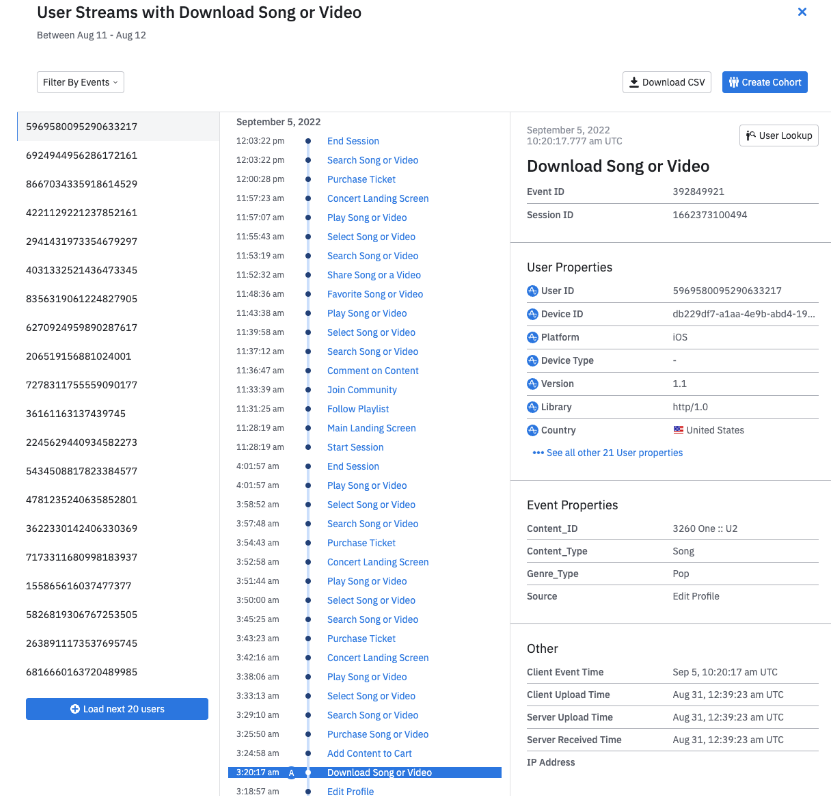Click the Download CSV button
Image resolution: width=840 pixels, height=810 pixels.
coord(666,82)
